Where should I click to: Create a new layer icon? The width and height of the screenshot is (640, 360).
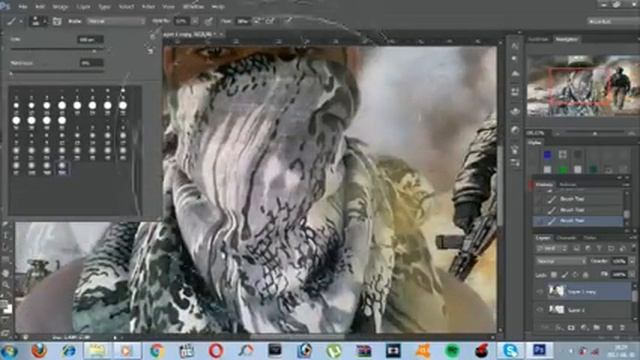609,327
